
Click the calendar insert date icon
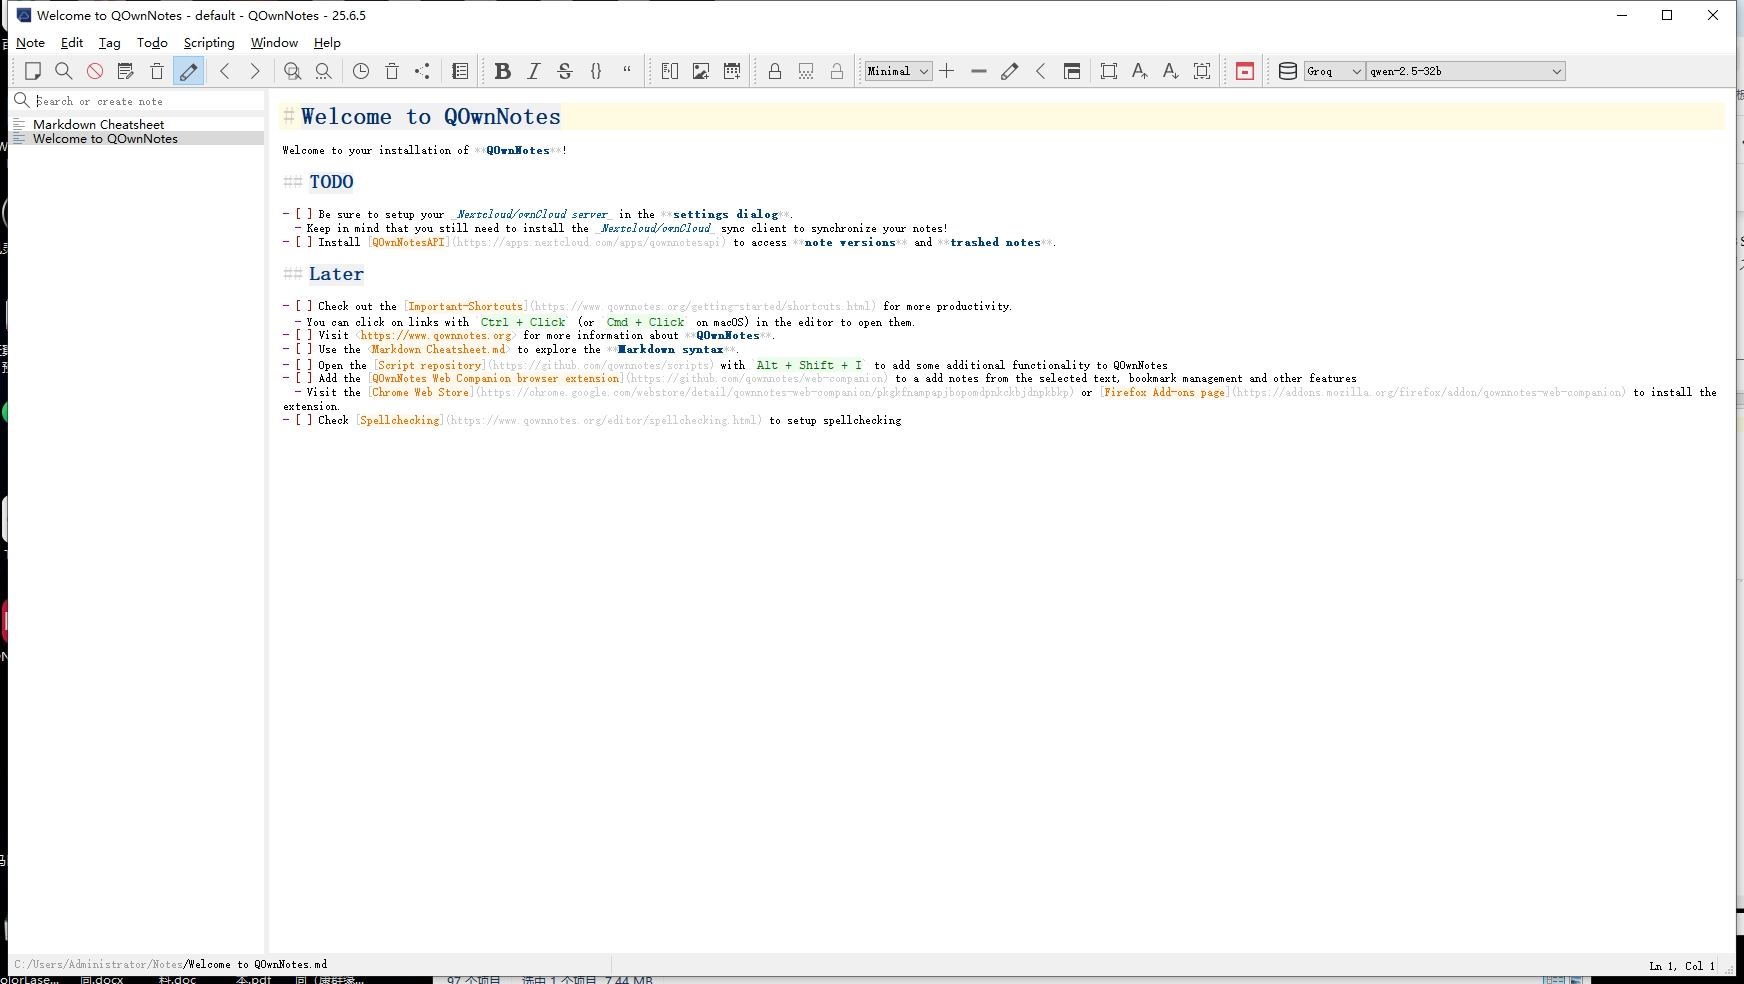pos(732,71)
